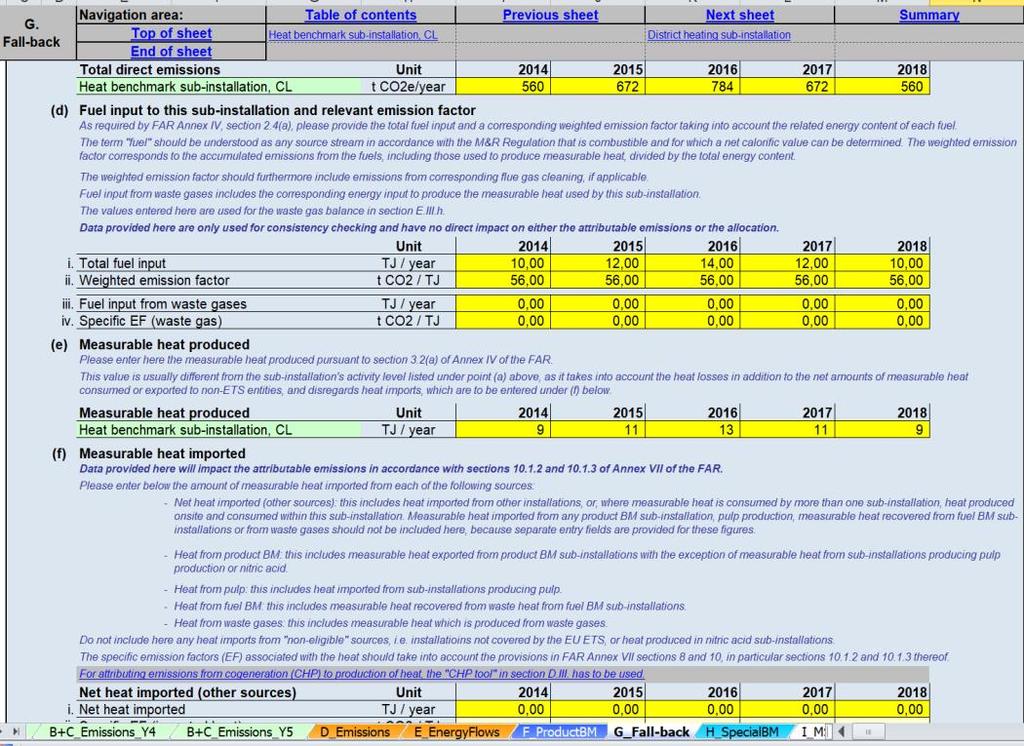Click the 'Weighted emission factor' row label

click(x=154, y=280)
